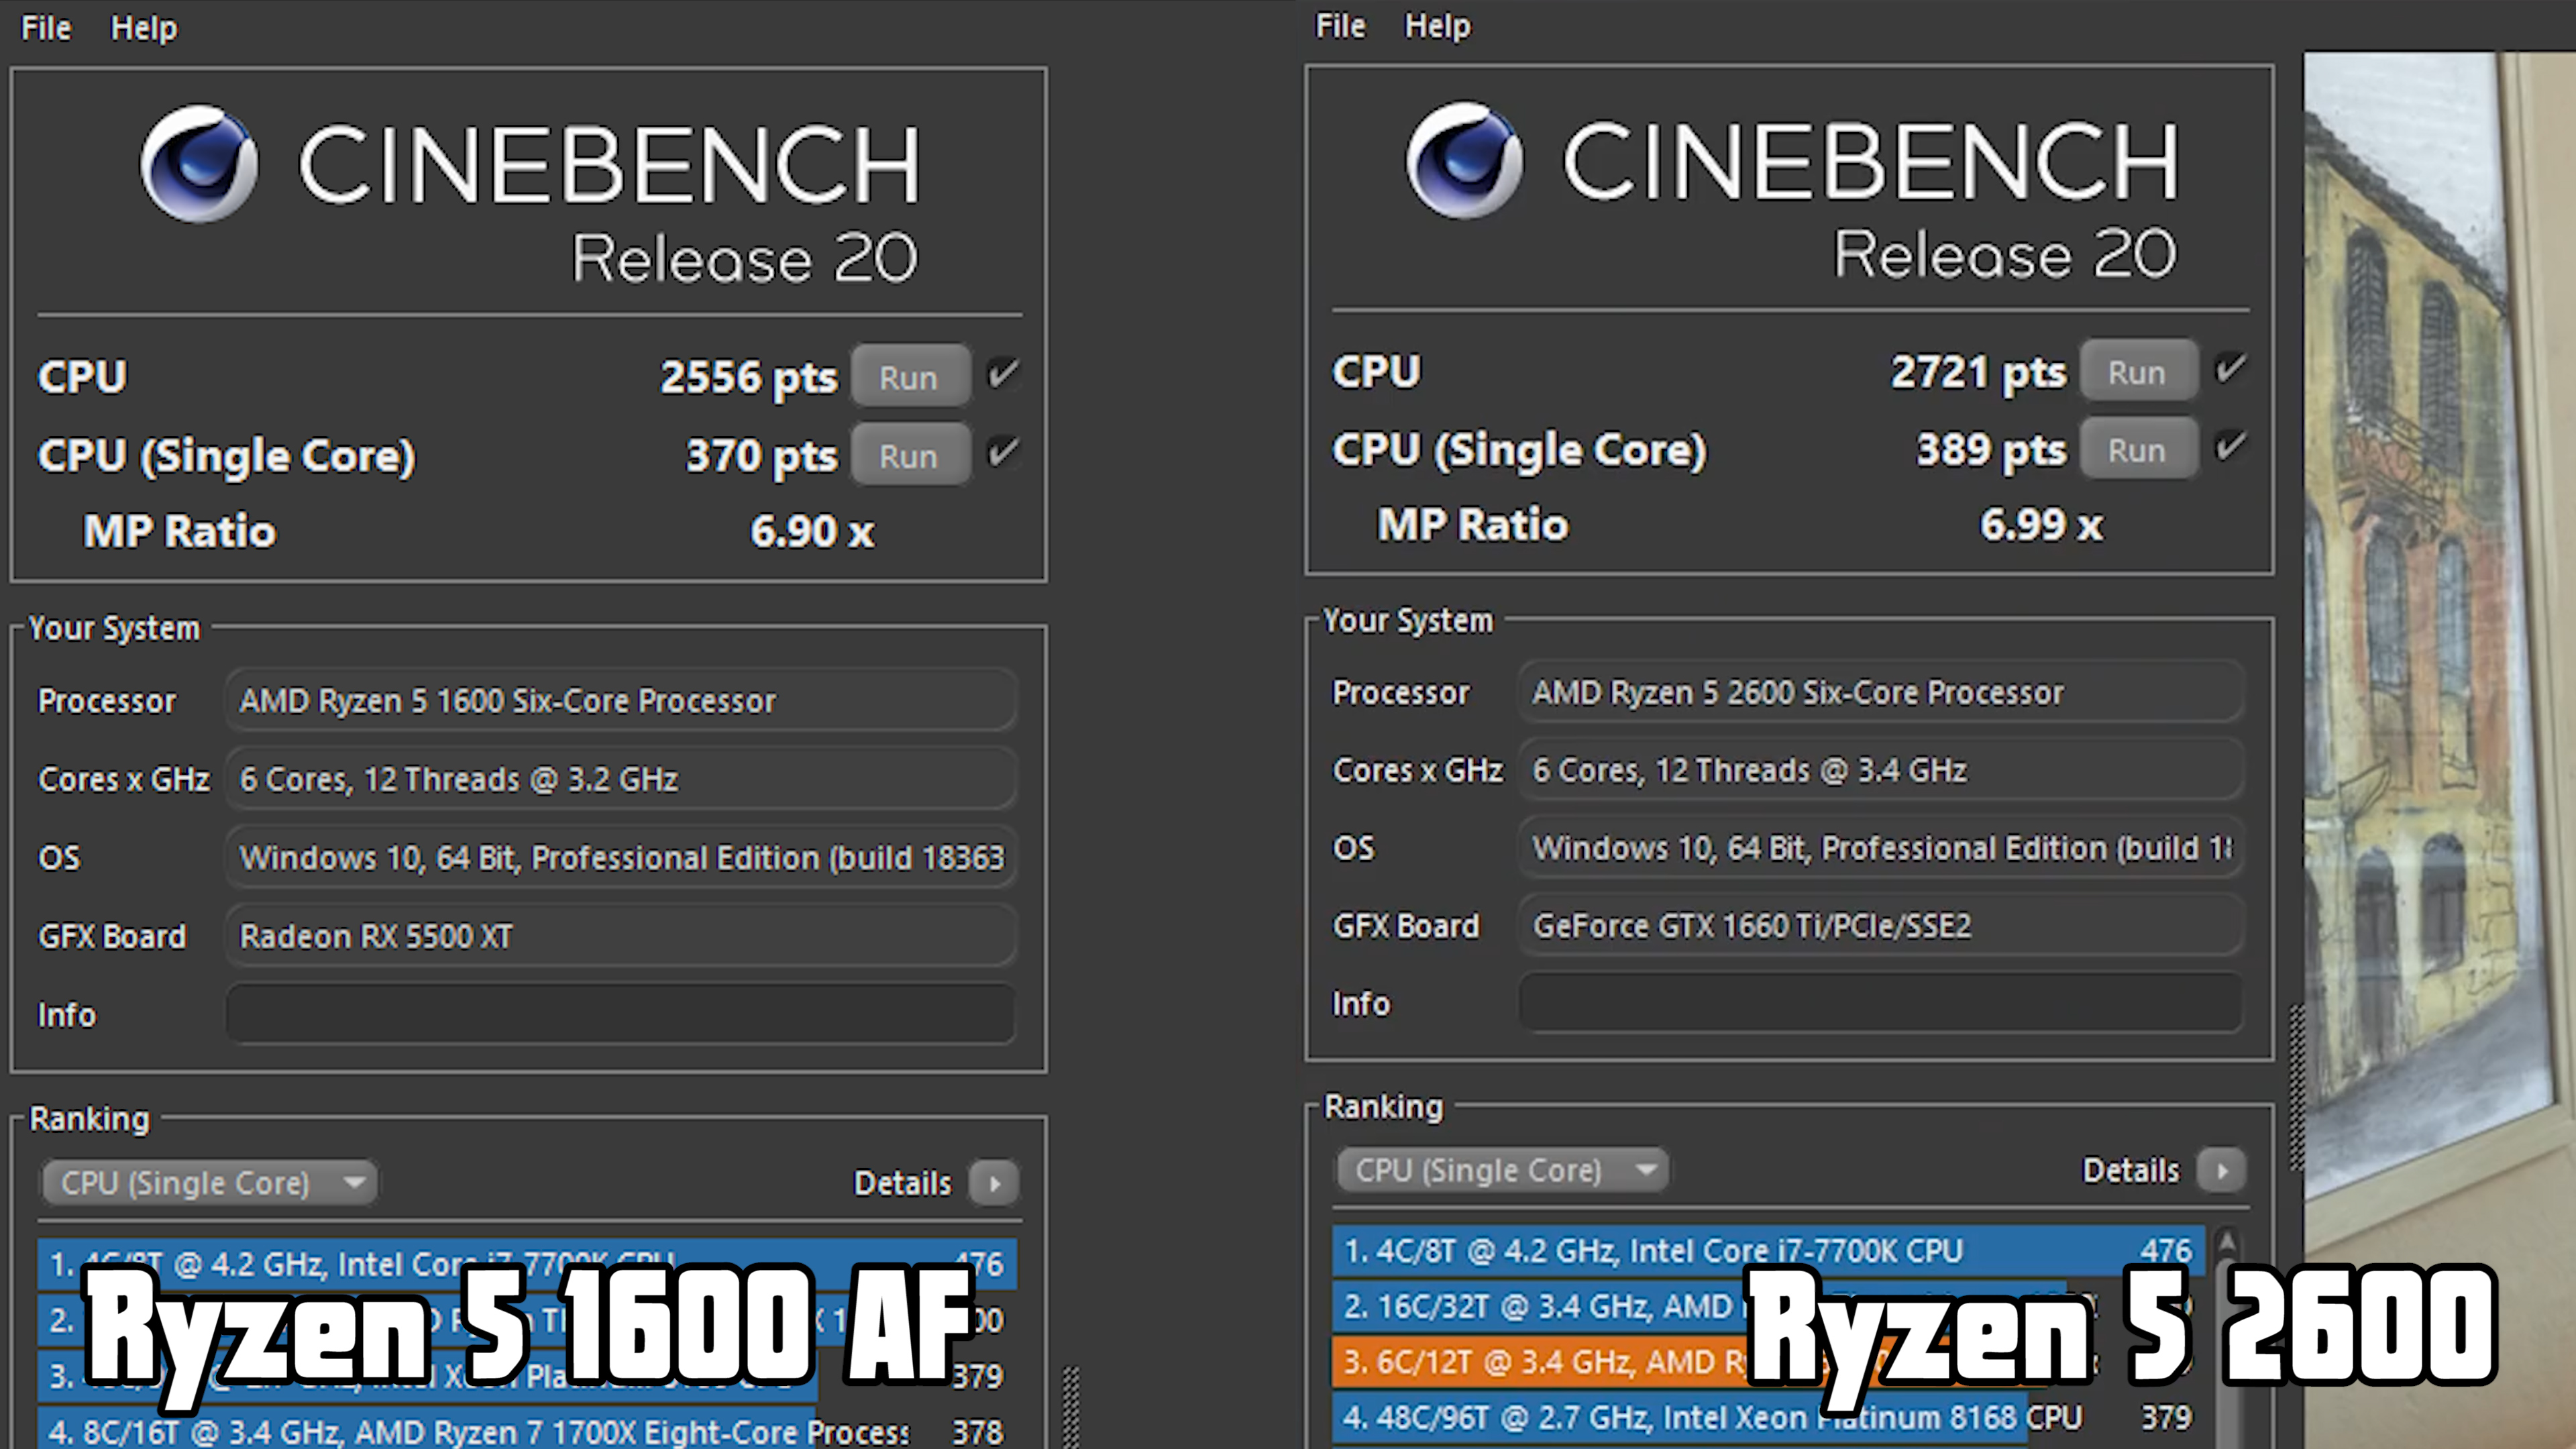Open the File menu in the left Cinebench window

point(46,28)
